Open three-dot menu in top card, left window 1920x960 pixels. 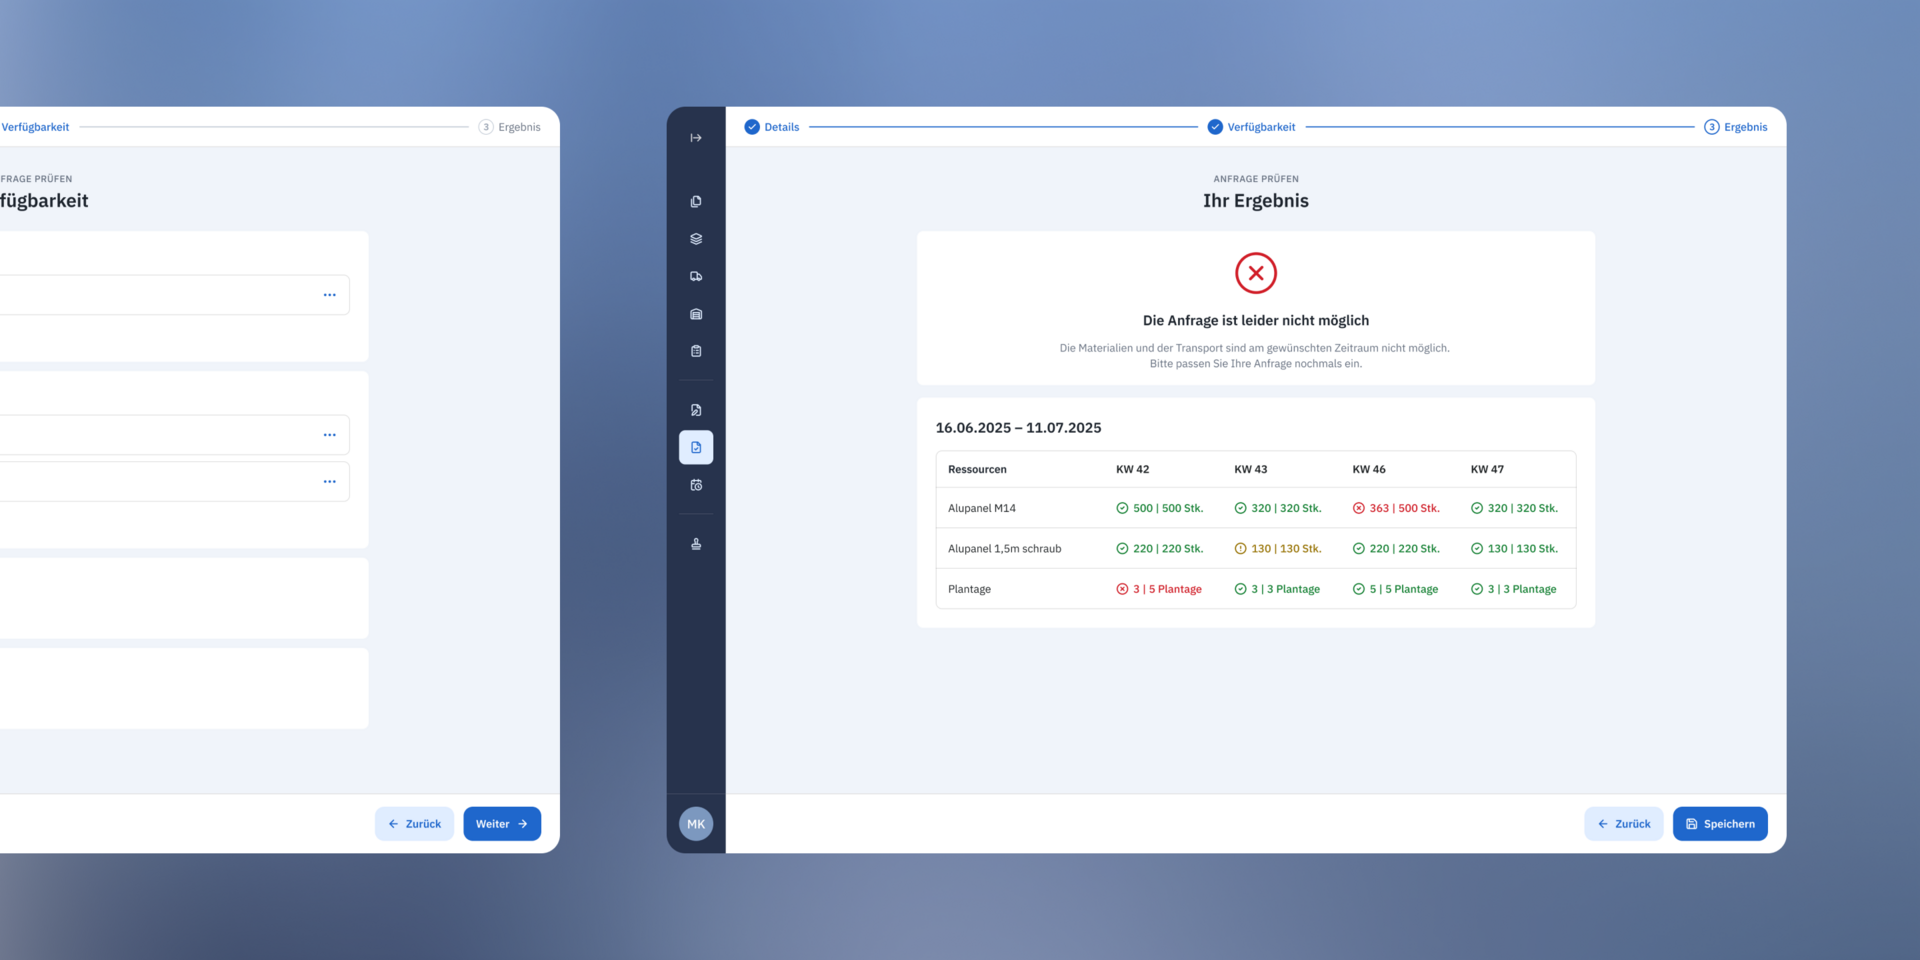coord(330,295)
